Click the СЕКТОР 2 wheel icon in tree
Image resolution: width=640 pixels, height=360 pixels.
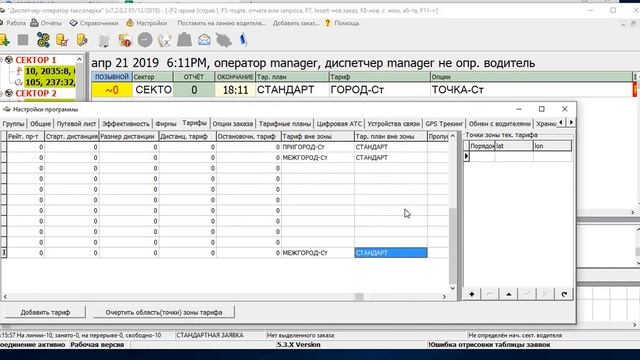pos(9,93)
